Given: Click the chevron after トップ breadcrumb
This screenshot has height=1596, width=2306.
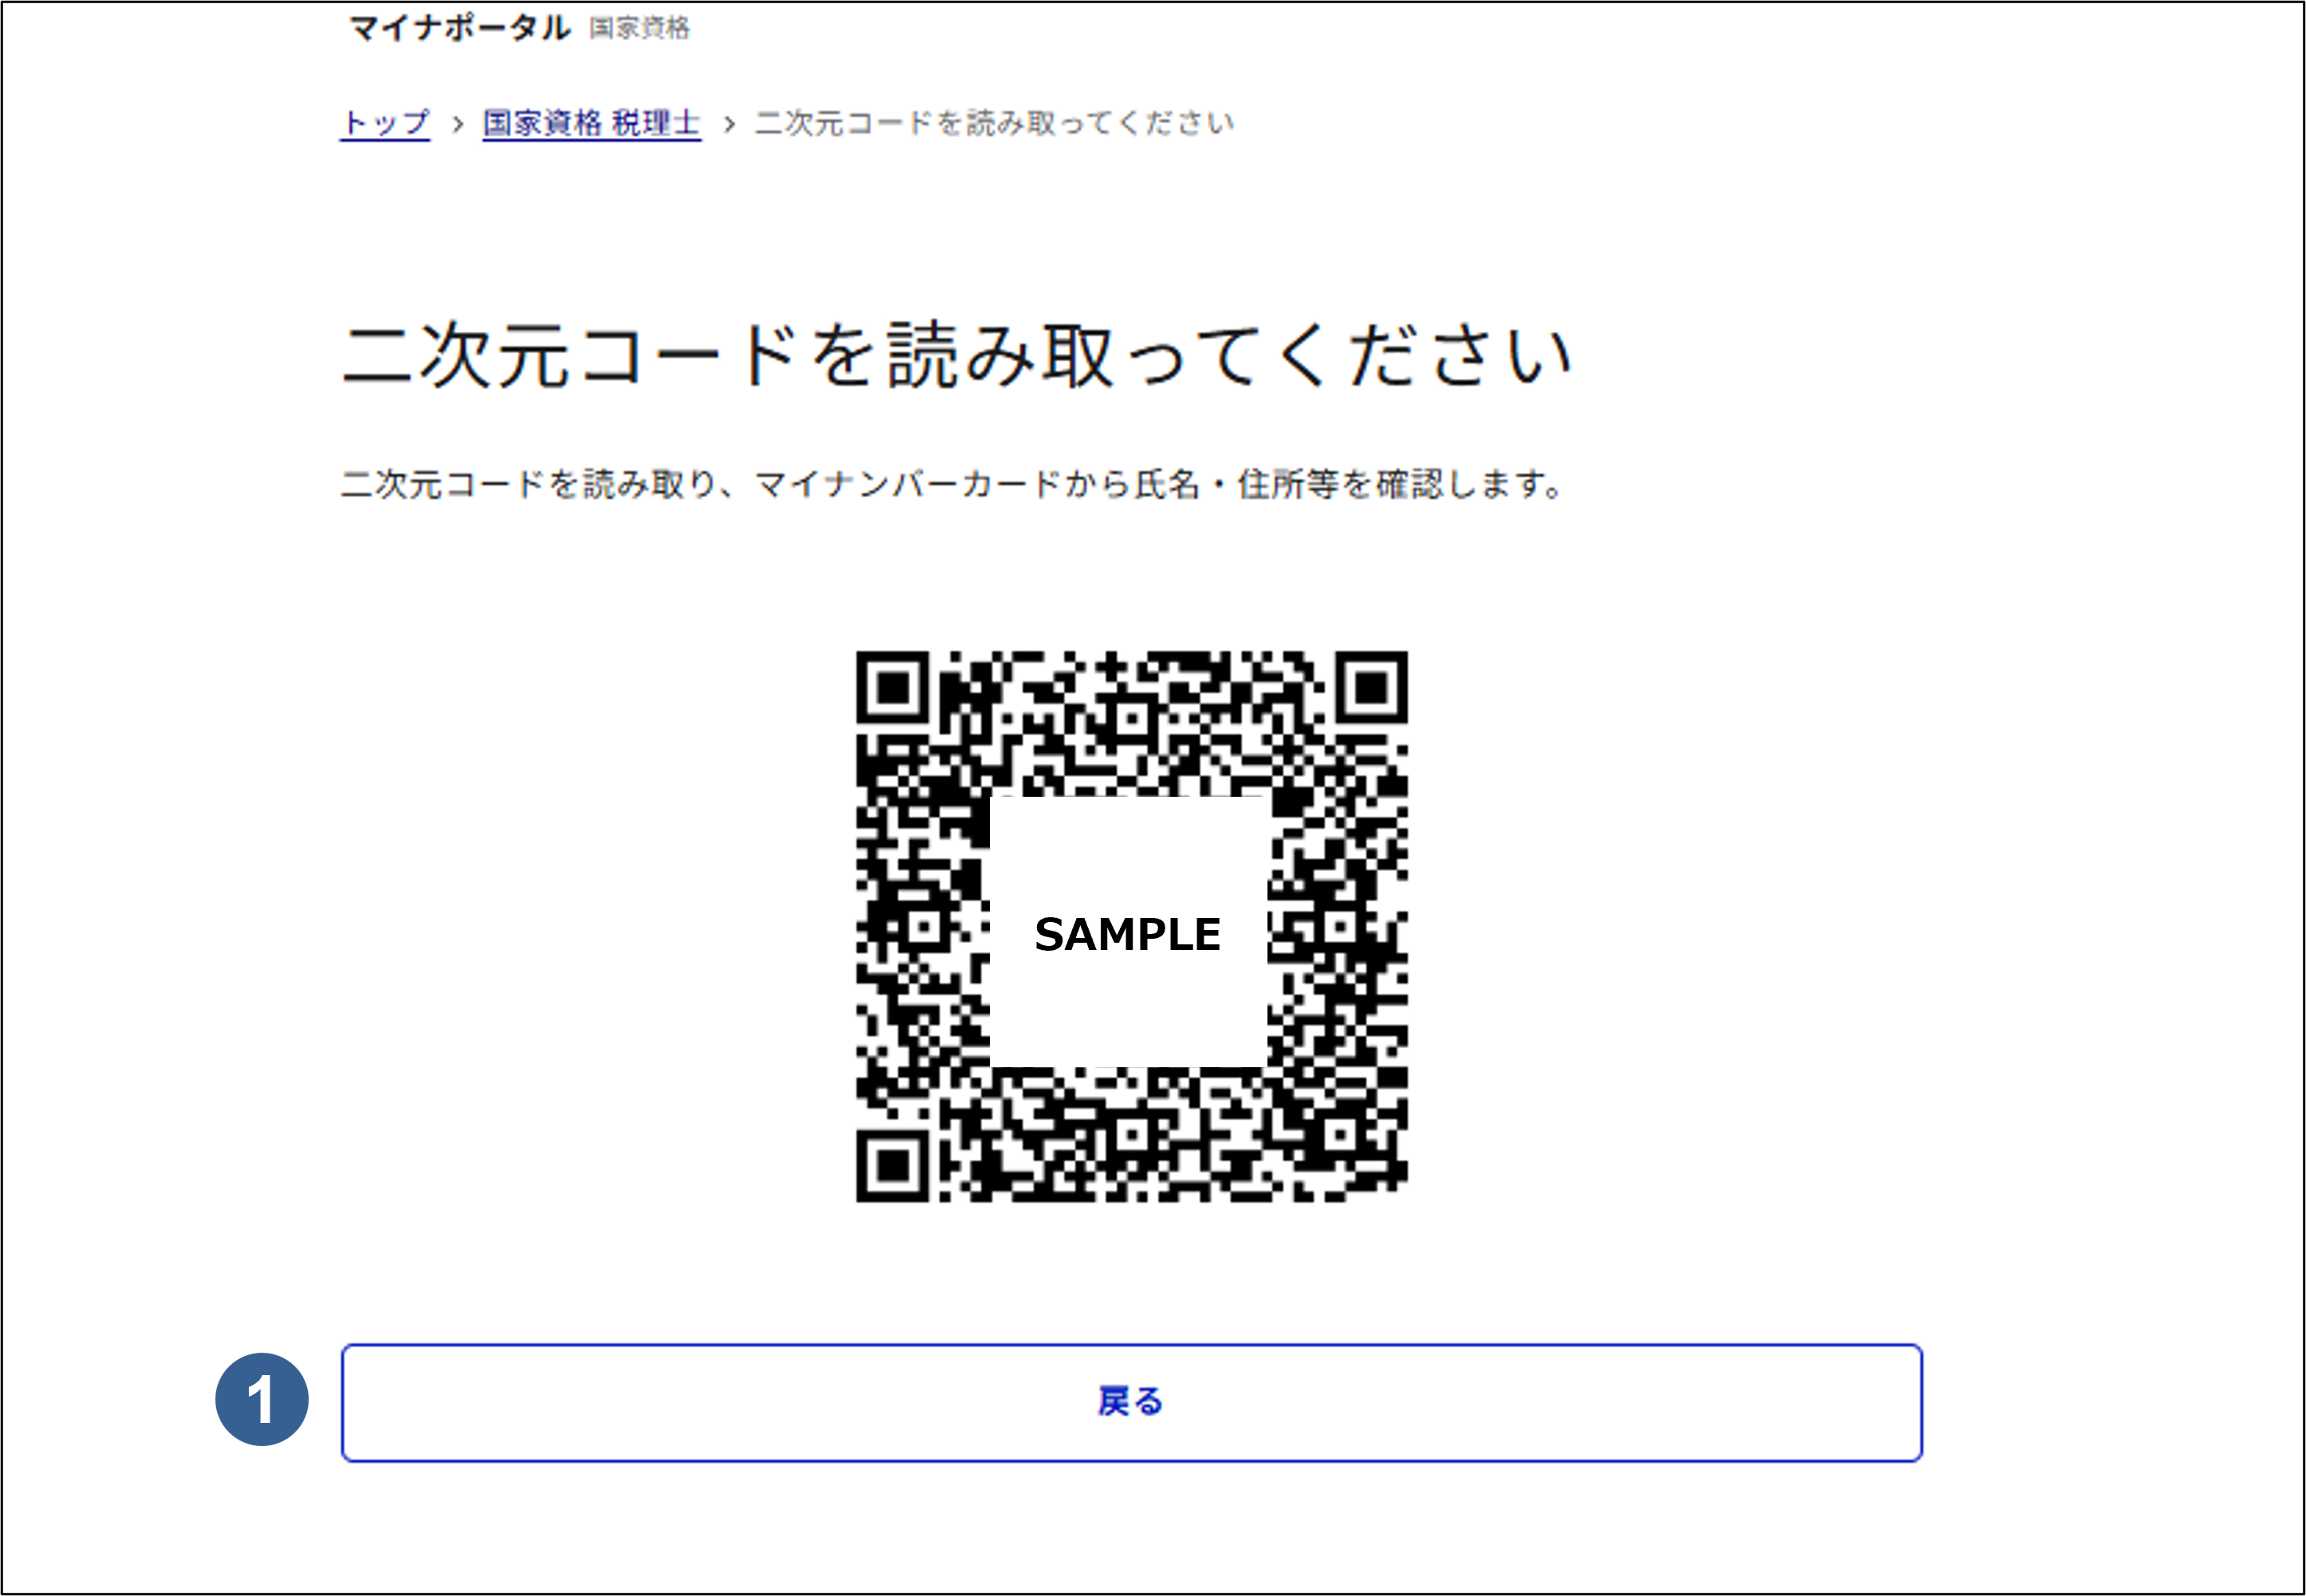Looking at the screenshot, I should tap(457, 124).
